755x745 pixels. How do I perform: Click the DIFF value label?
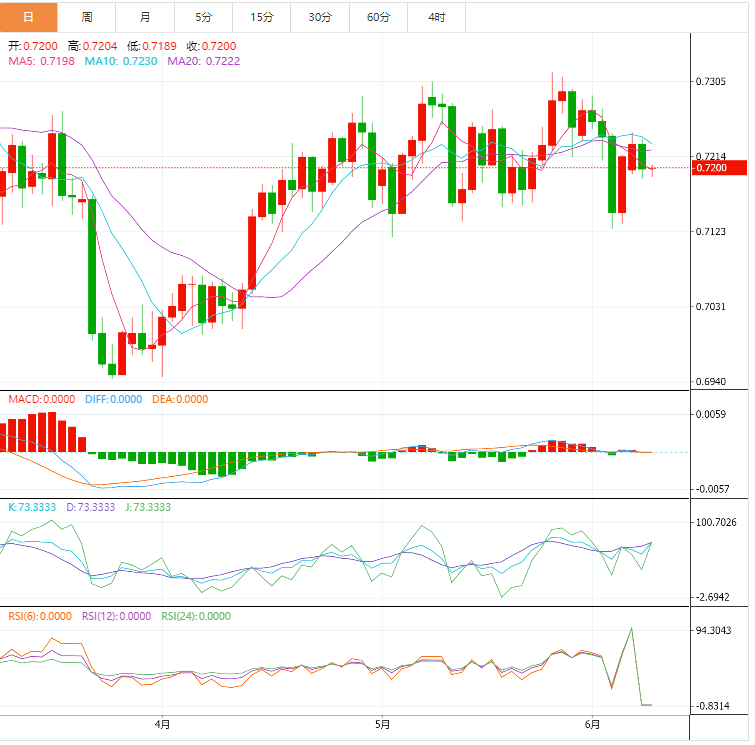[113, 399]
